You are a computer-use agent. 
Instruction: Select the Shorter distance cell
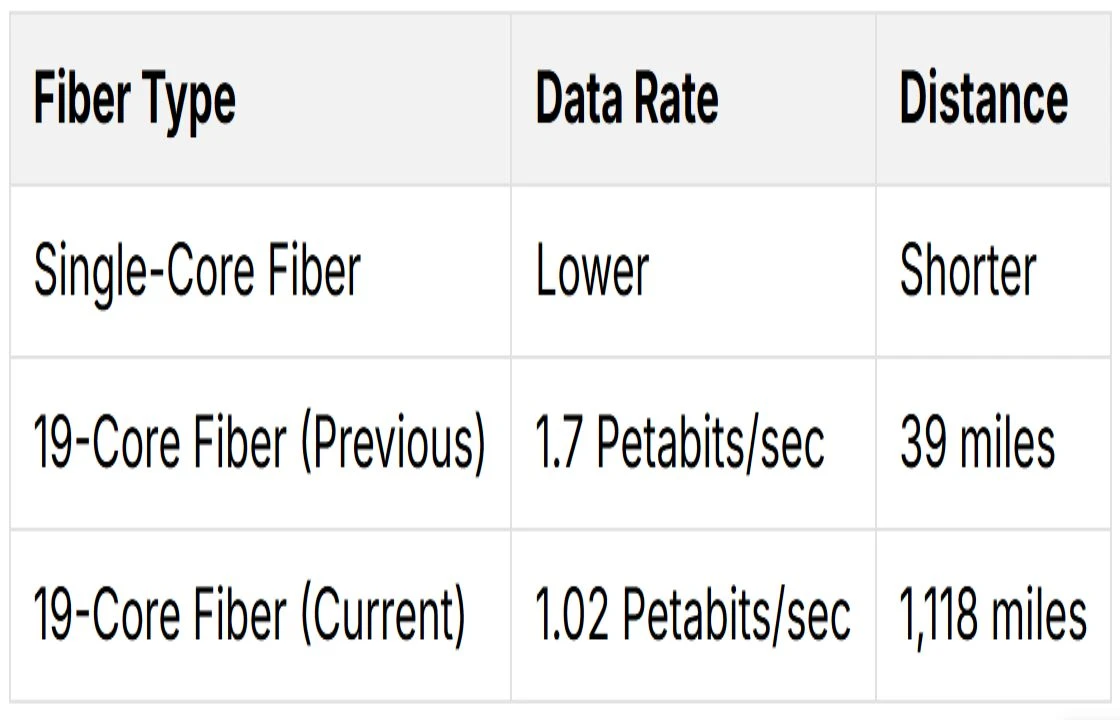pyautogui.click(x=994, y=271)
